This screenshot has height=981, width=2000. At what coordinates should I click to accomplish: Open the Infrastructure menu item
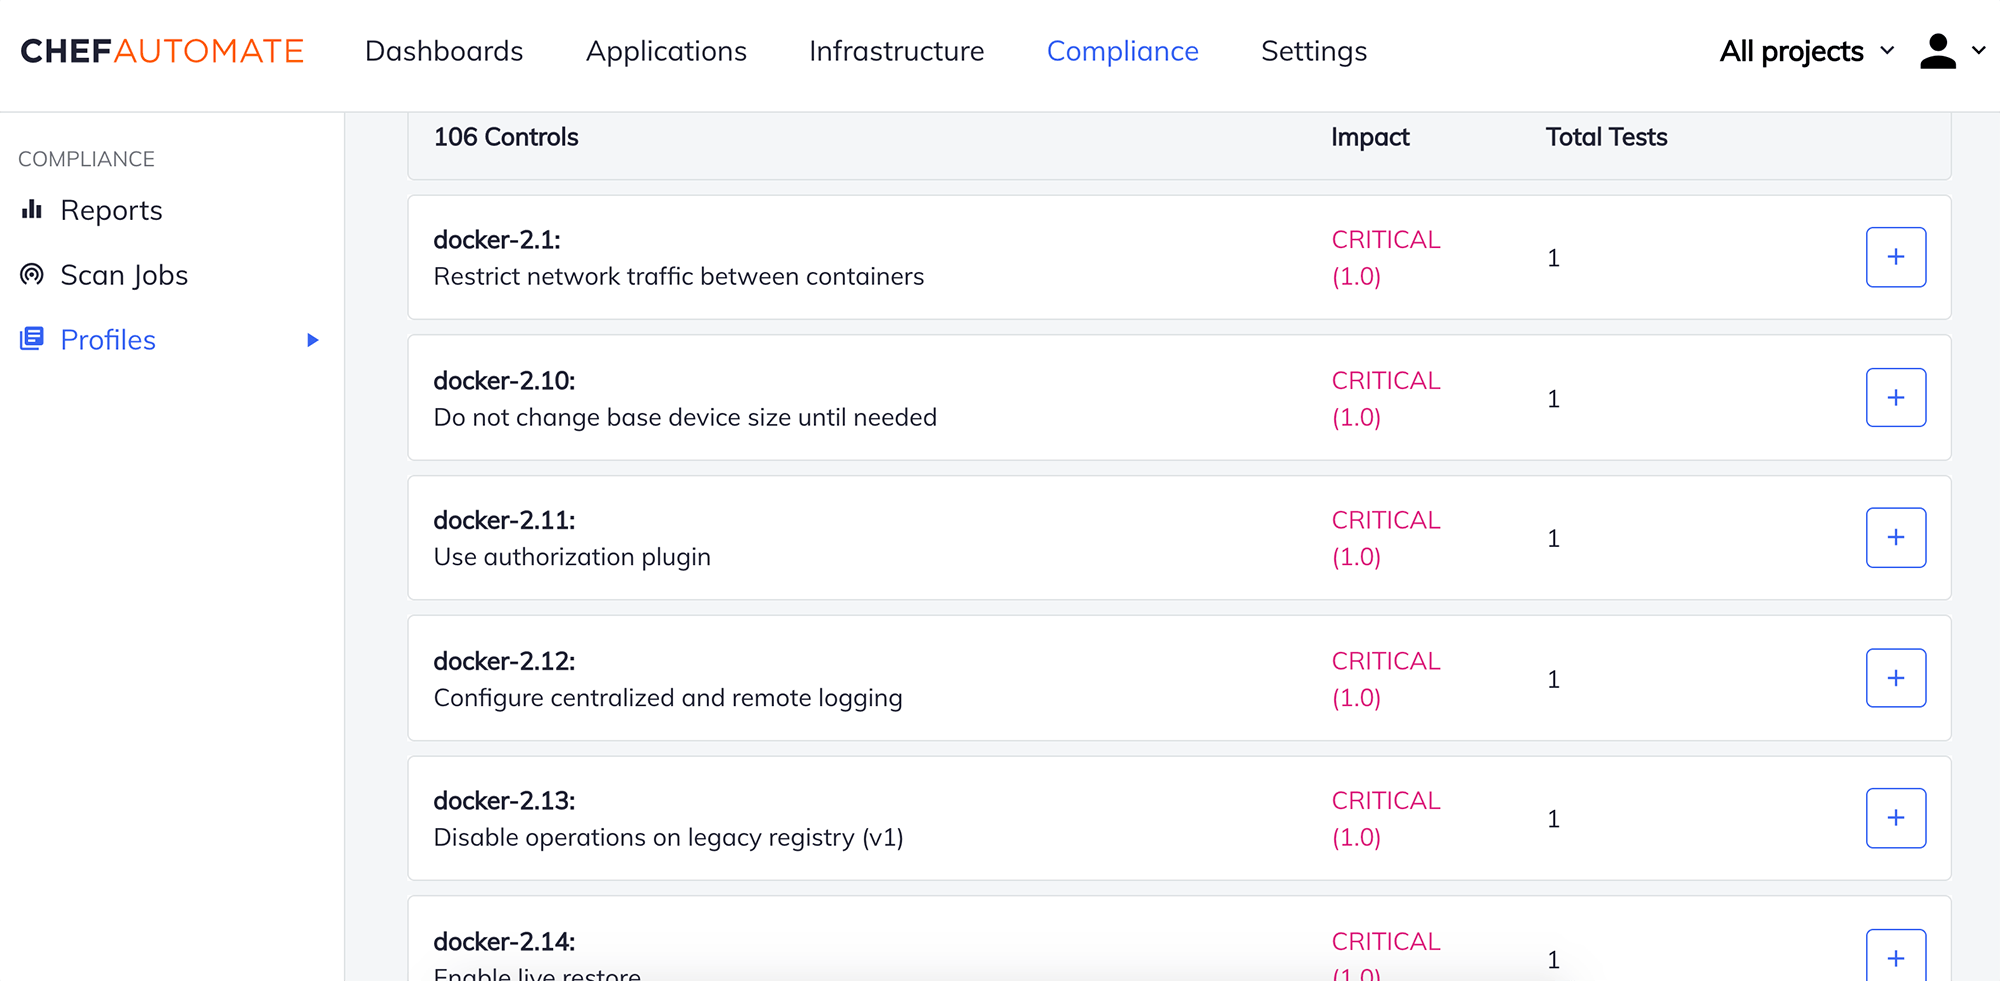(896, 50)
